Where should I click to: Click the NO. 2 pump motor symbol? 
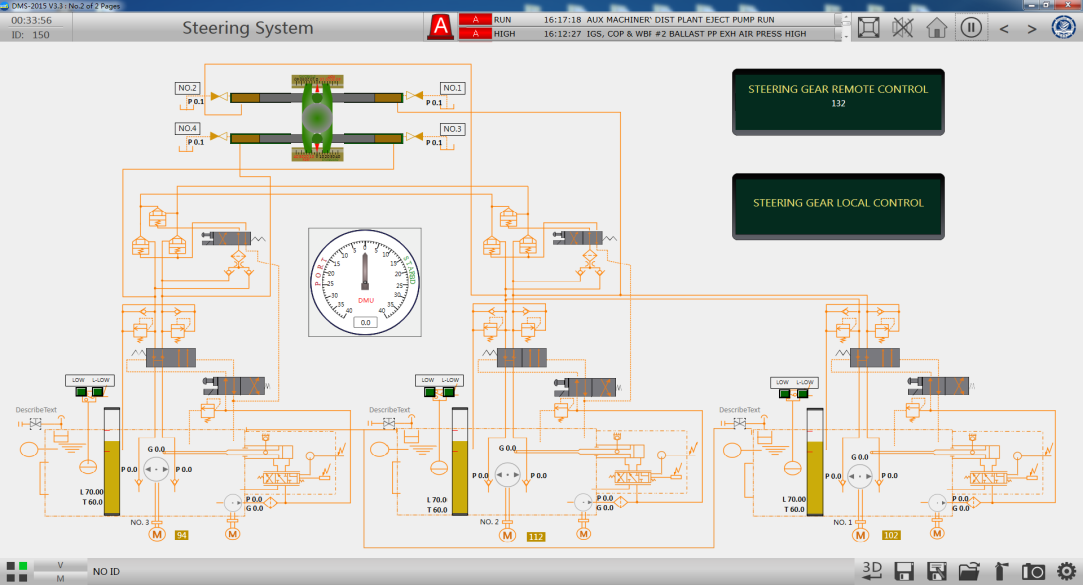click(x=506, y=536)
